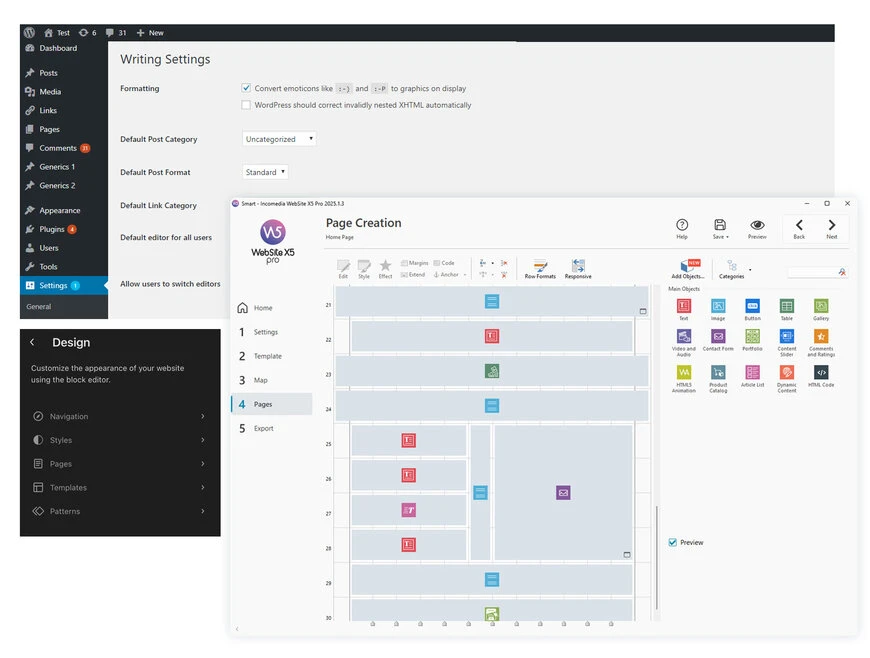Open the Default Post Format dropdown
This screenshot has width=870, height=658.
click(x=265, y=172)
